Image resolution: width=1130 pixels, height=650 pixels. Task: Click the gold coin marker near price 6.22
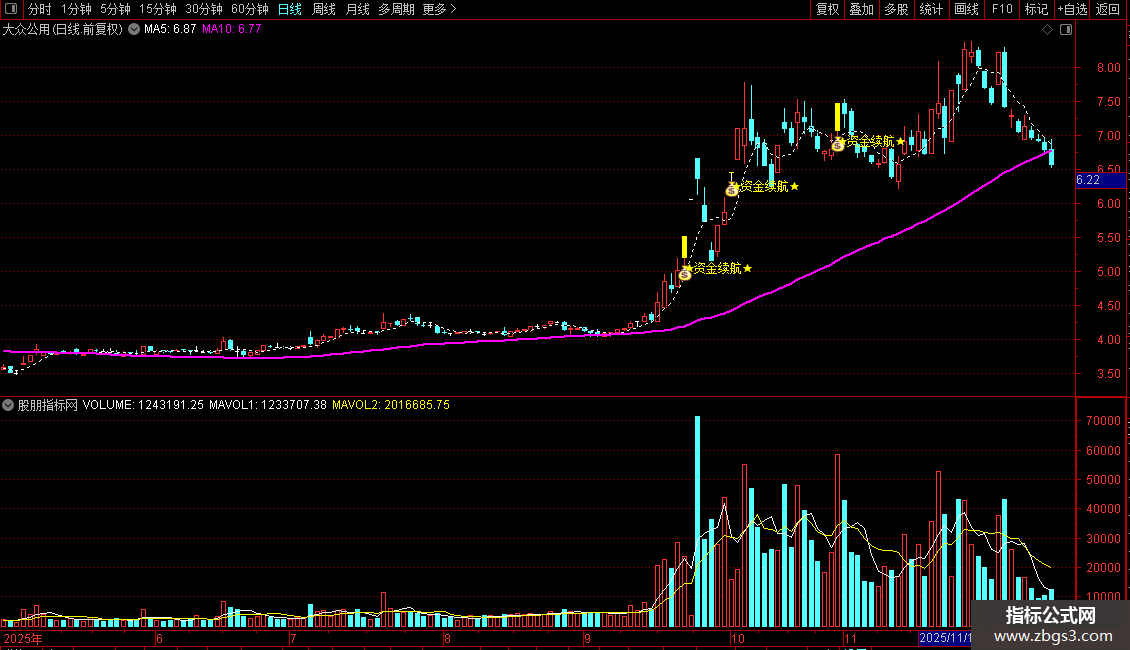coord(731,190)
